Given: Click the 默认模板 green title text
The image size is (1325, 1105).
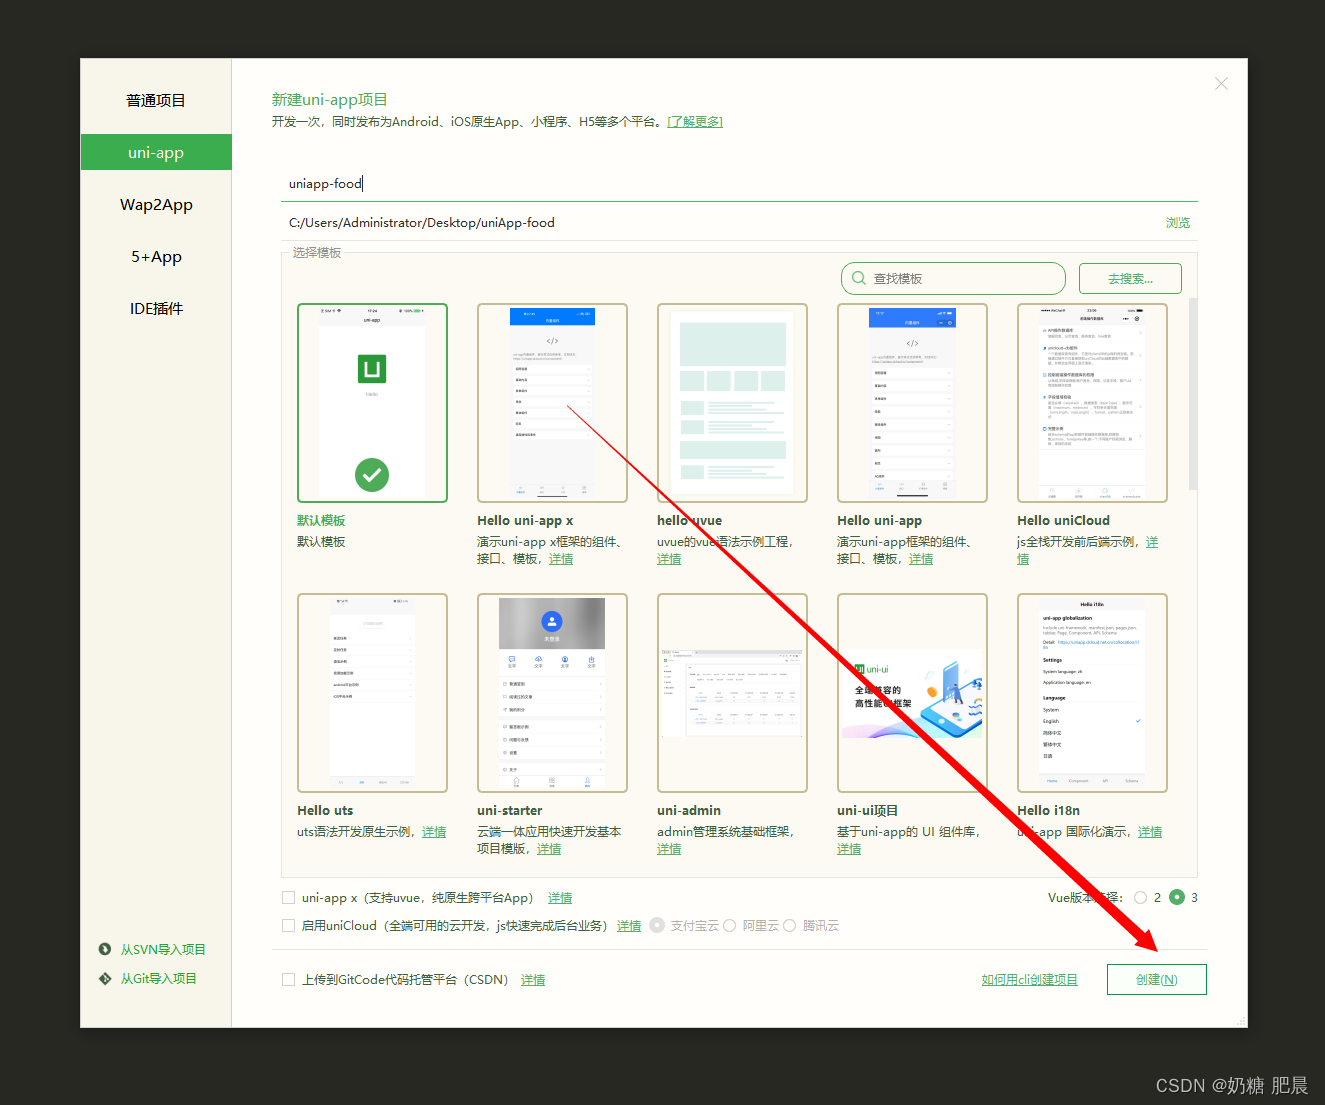Looking at the screenshot, I should [x=321, y=521].
